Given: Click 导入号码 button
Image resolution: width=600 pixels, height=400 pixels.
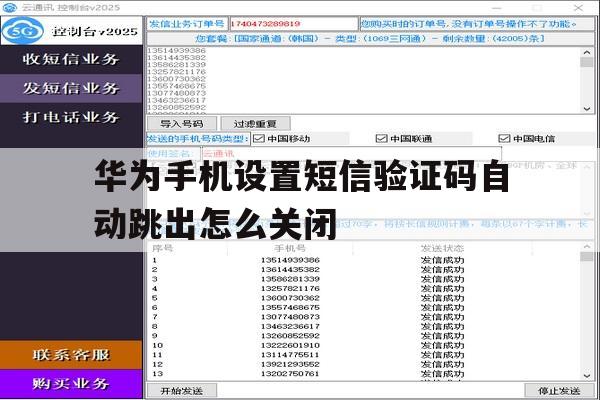Looking at the screenshot, I should coord(182,124).
